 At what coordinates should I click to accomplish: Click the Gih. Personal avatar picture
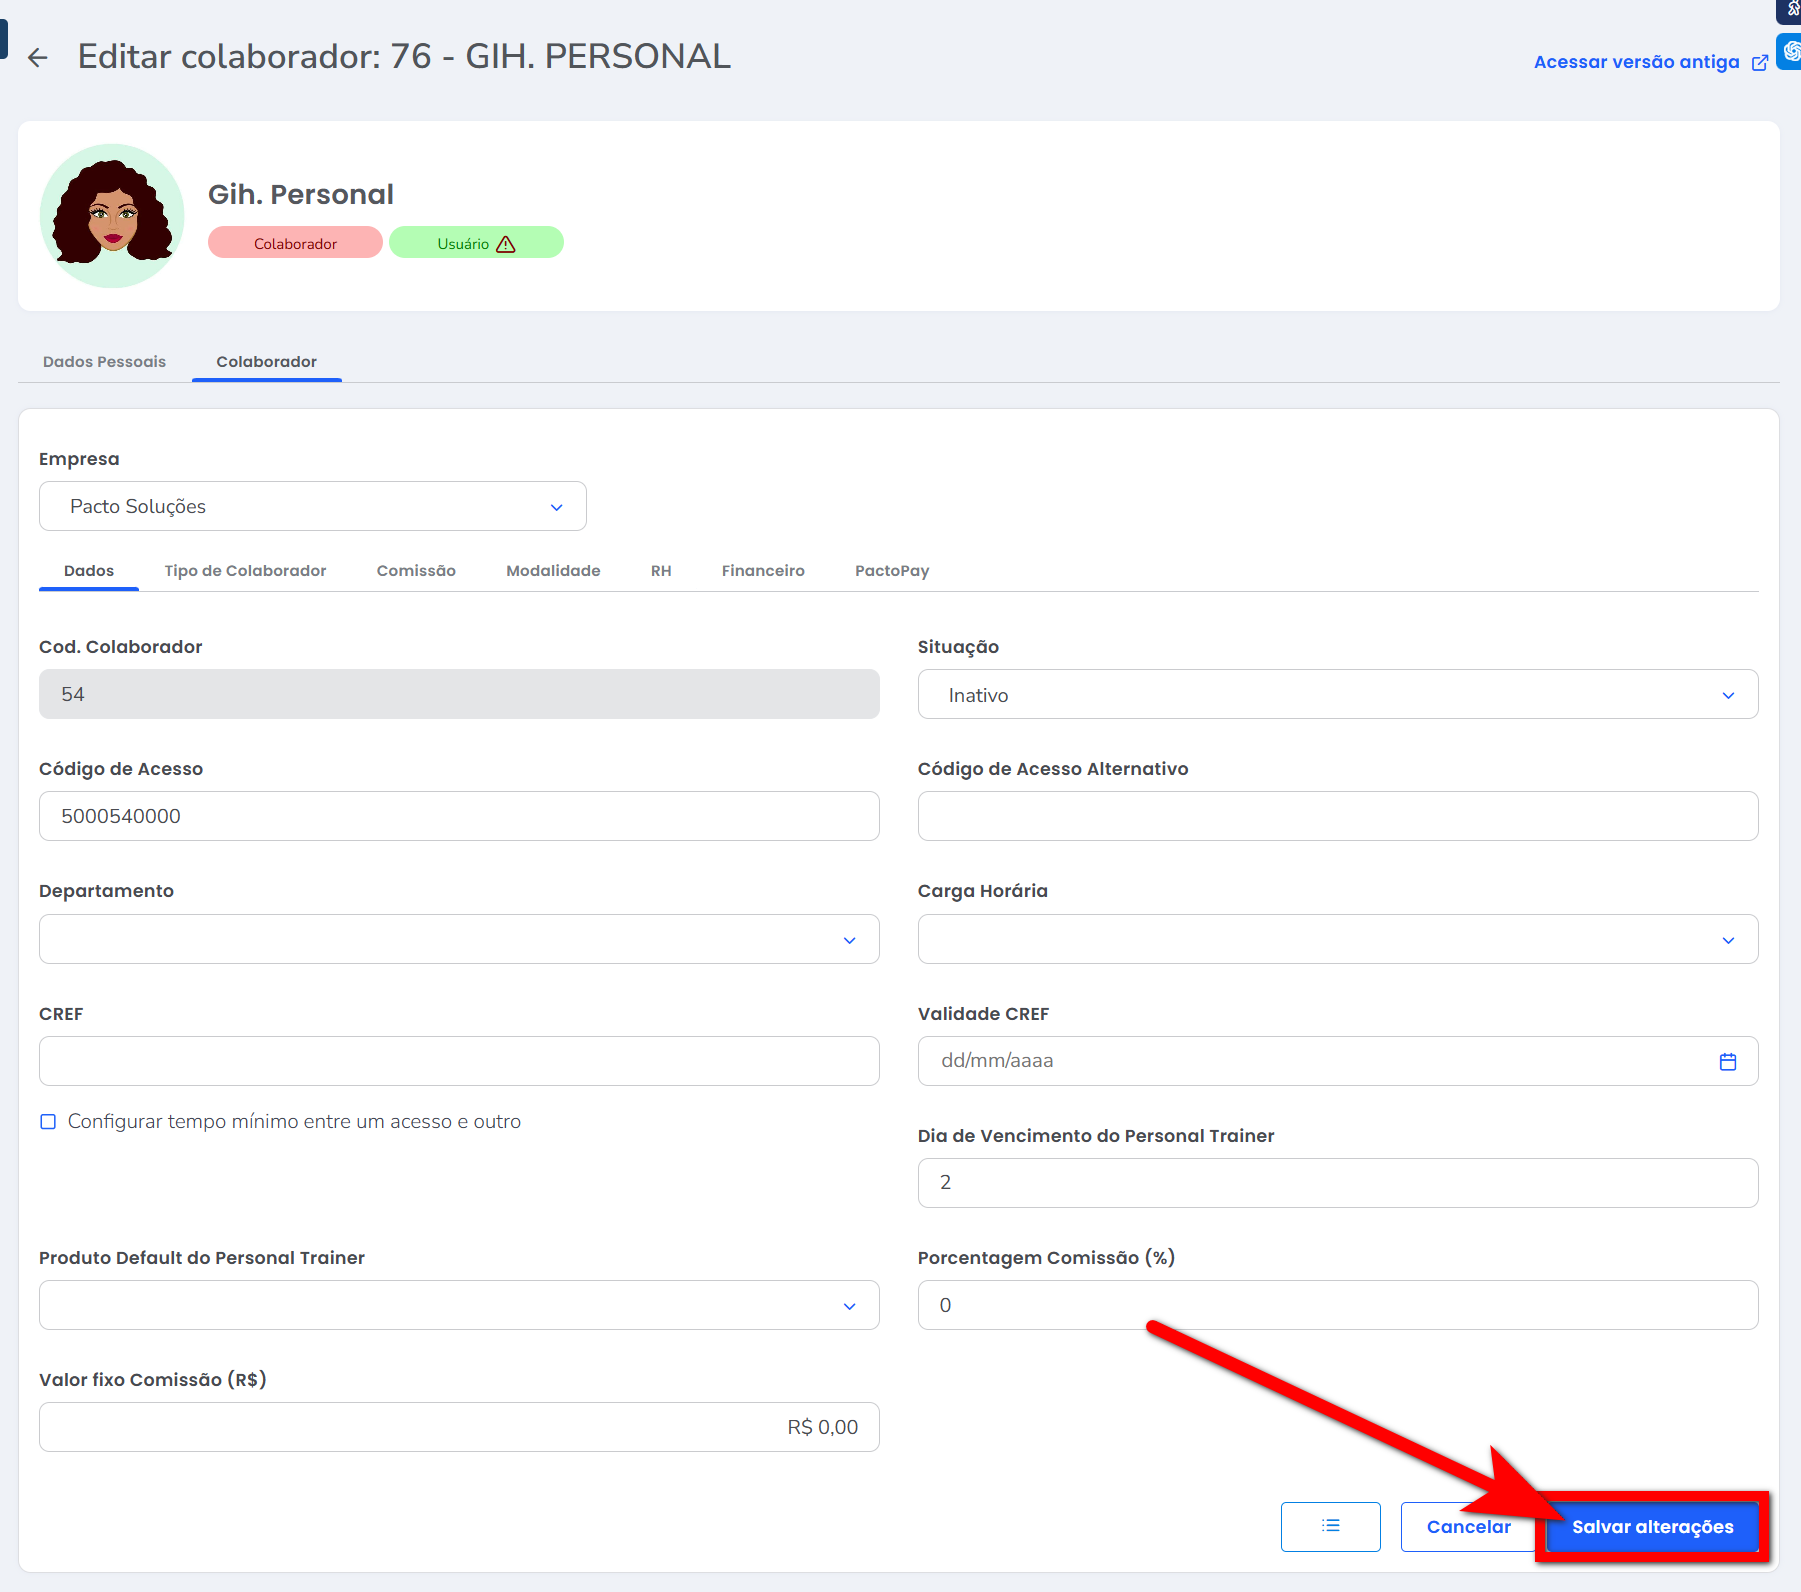click(x=112, y=216)
